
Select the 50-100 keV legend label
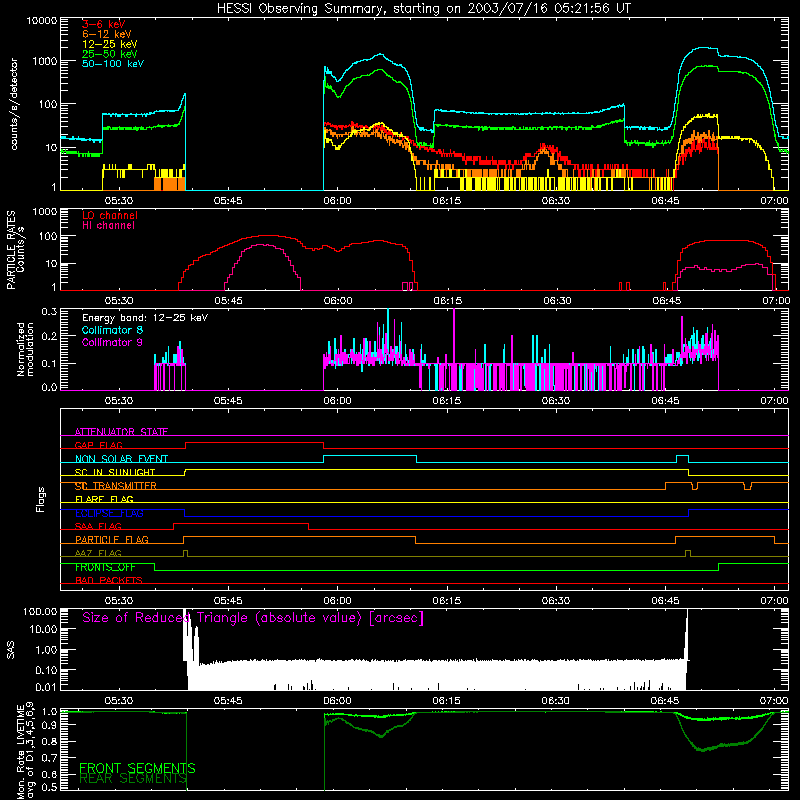[113, 64]
